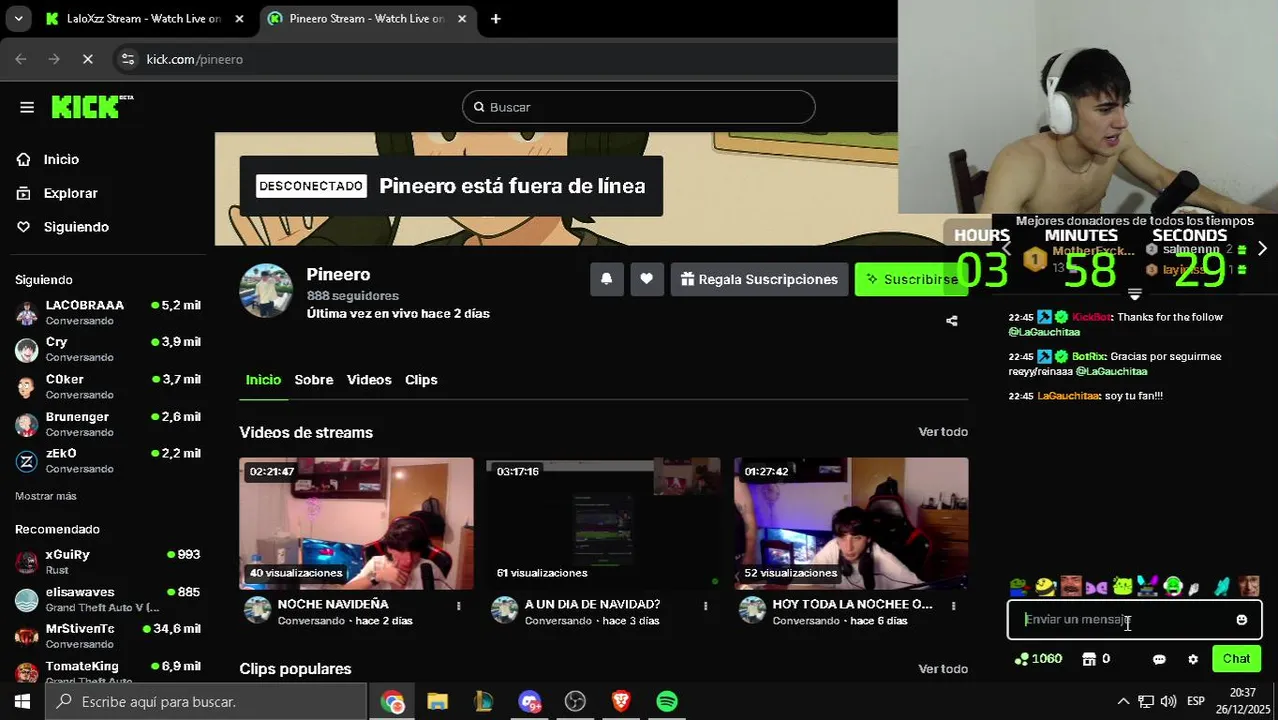Open the Windows Start menu
This screenshot has width=1278, height=720.
pyautogui.click(x=22, y=702)
